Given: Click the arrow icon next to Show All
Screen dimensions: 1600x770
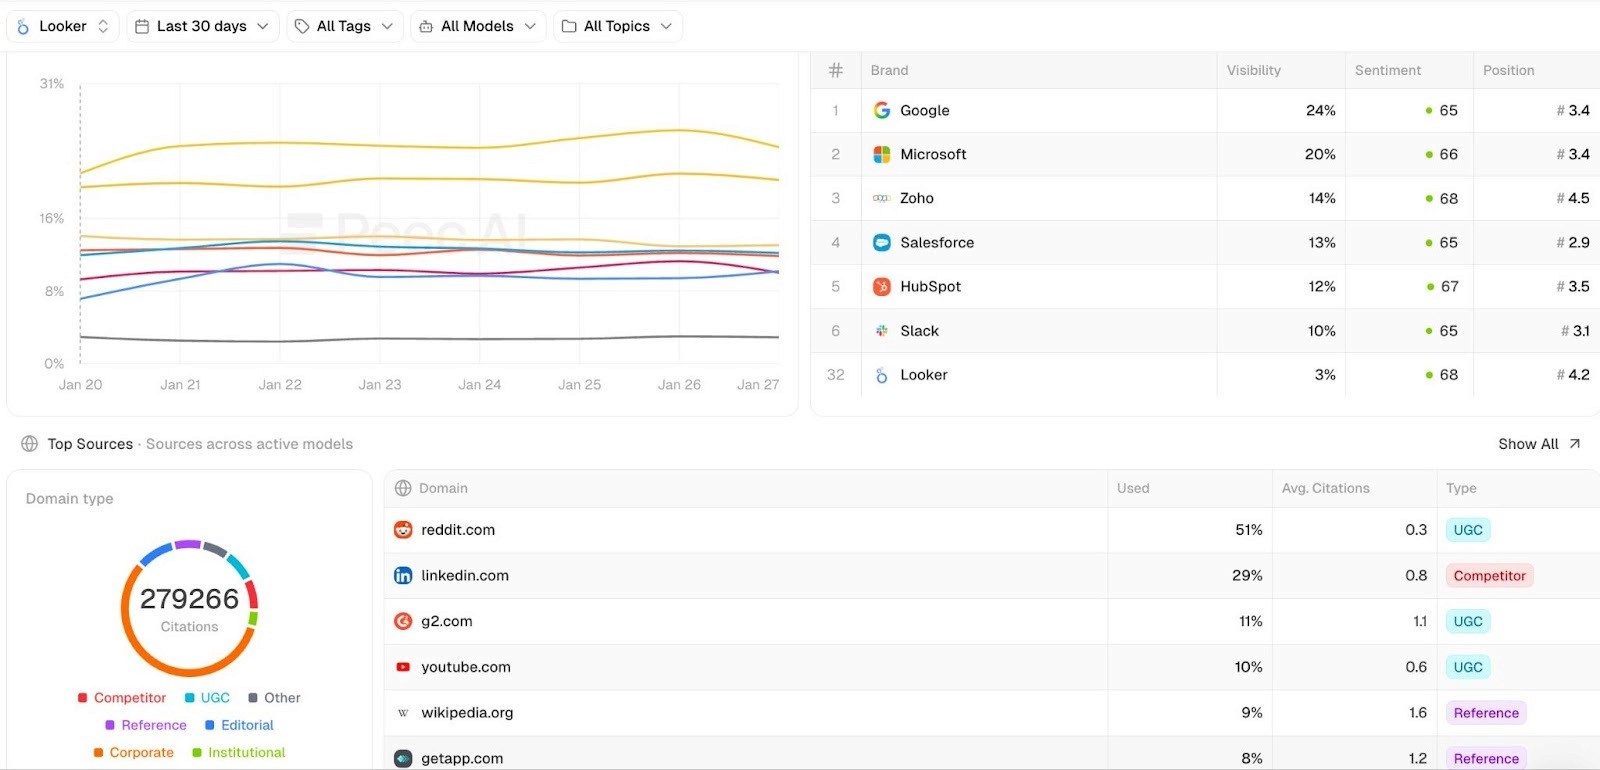Looking at the screenshot, I should tap(1575, 444).
